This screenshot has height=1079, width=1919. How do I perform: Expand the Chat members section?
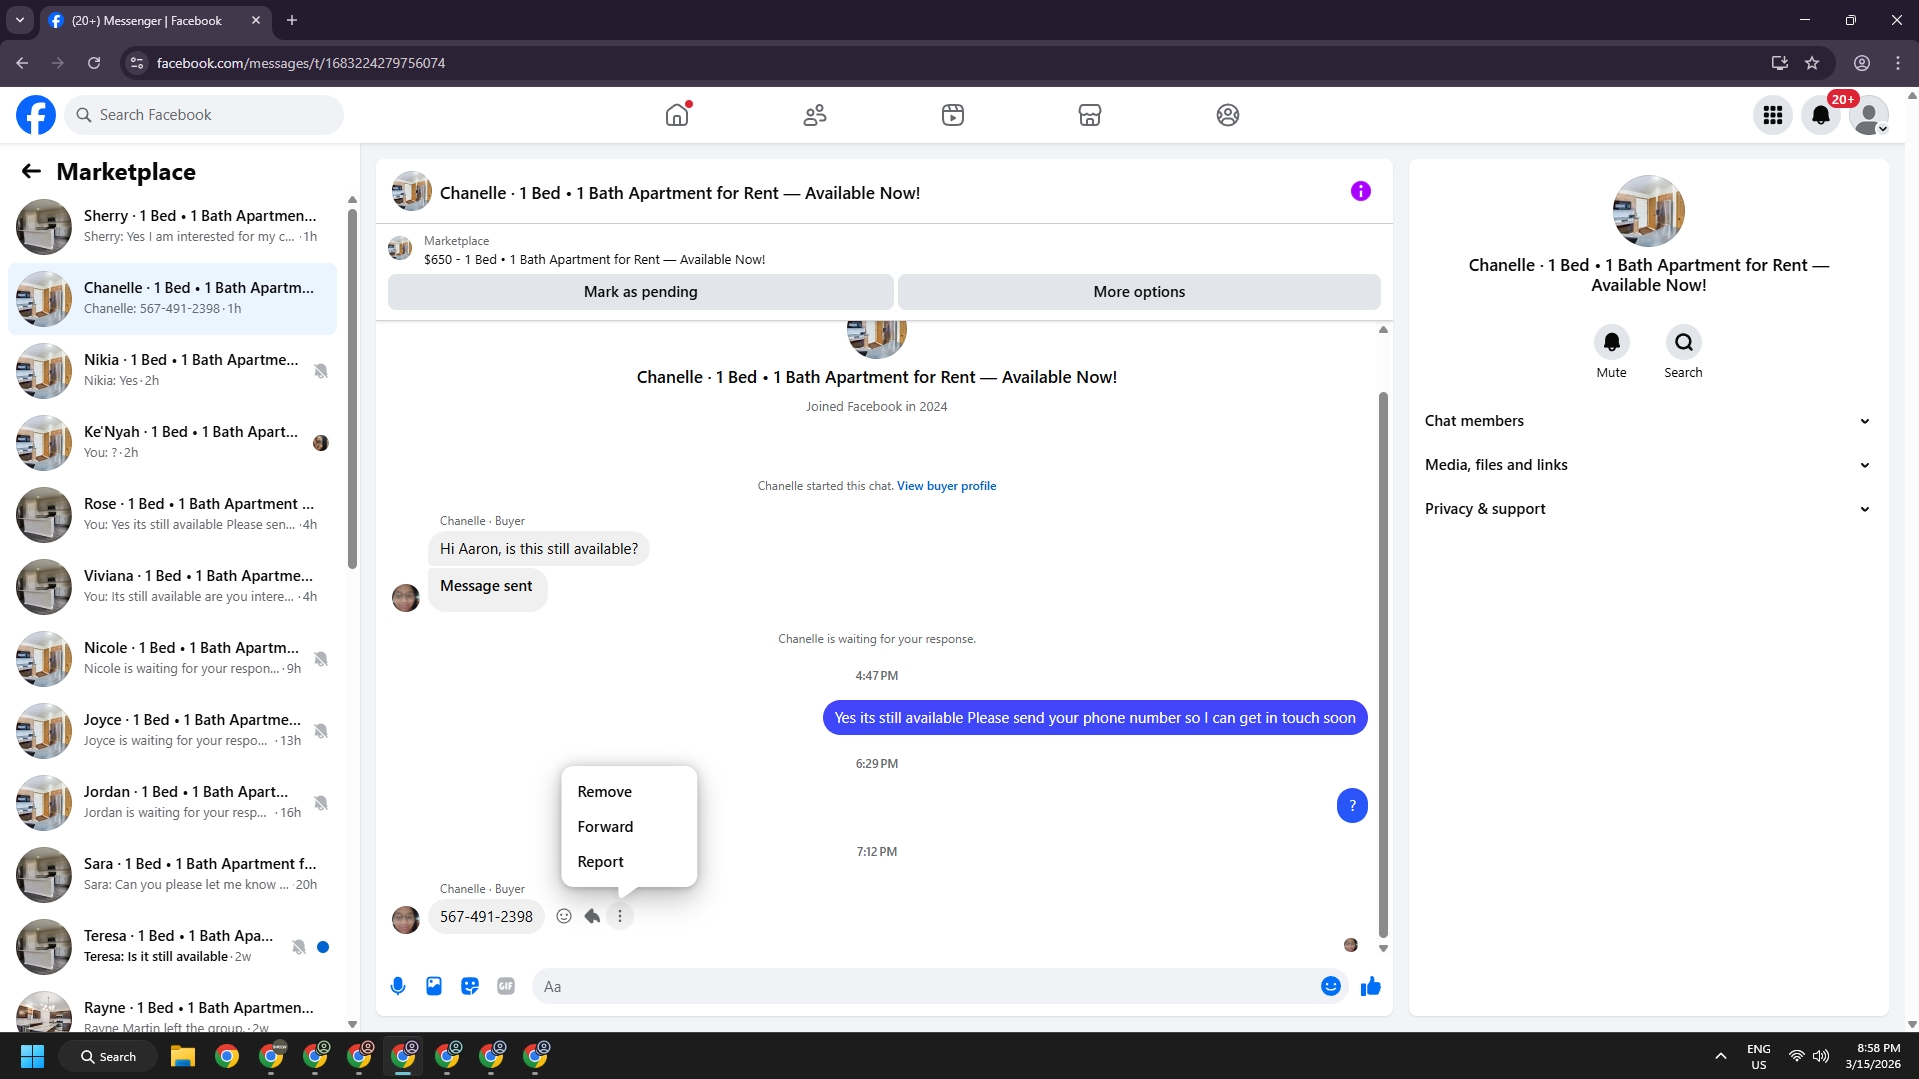click(1648, 421)
